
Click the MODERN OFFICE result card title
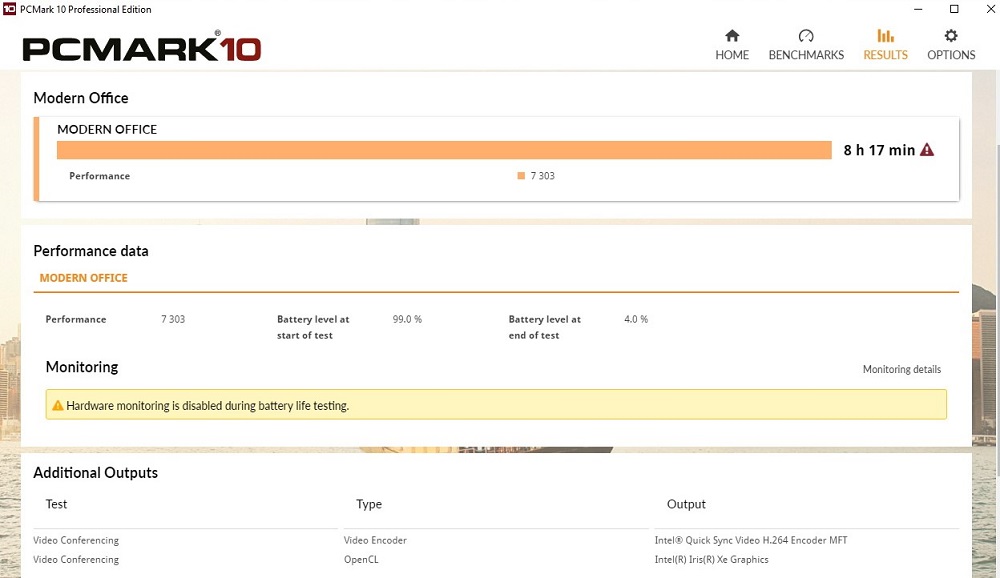pos(107,130)
